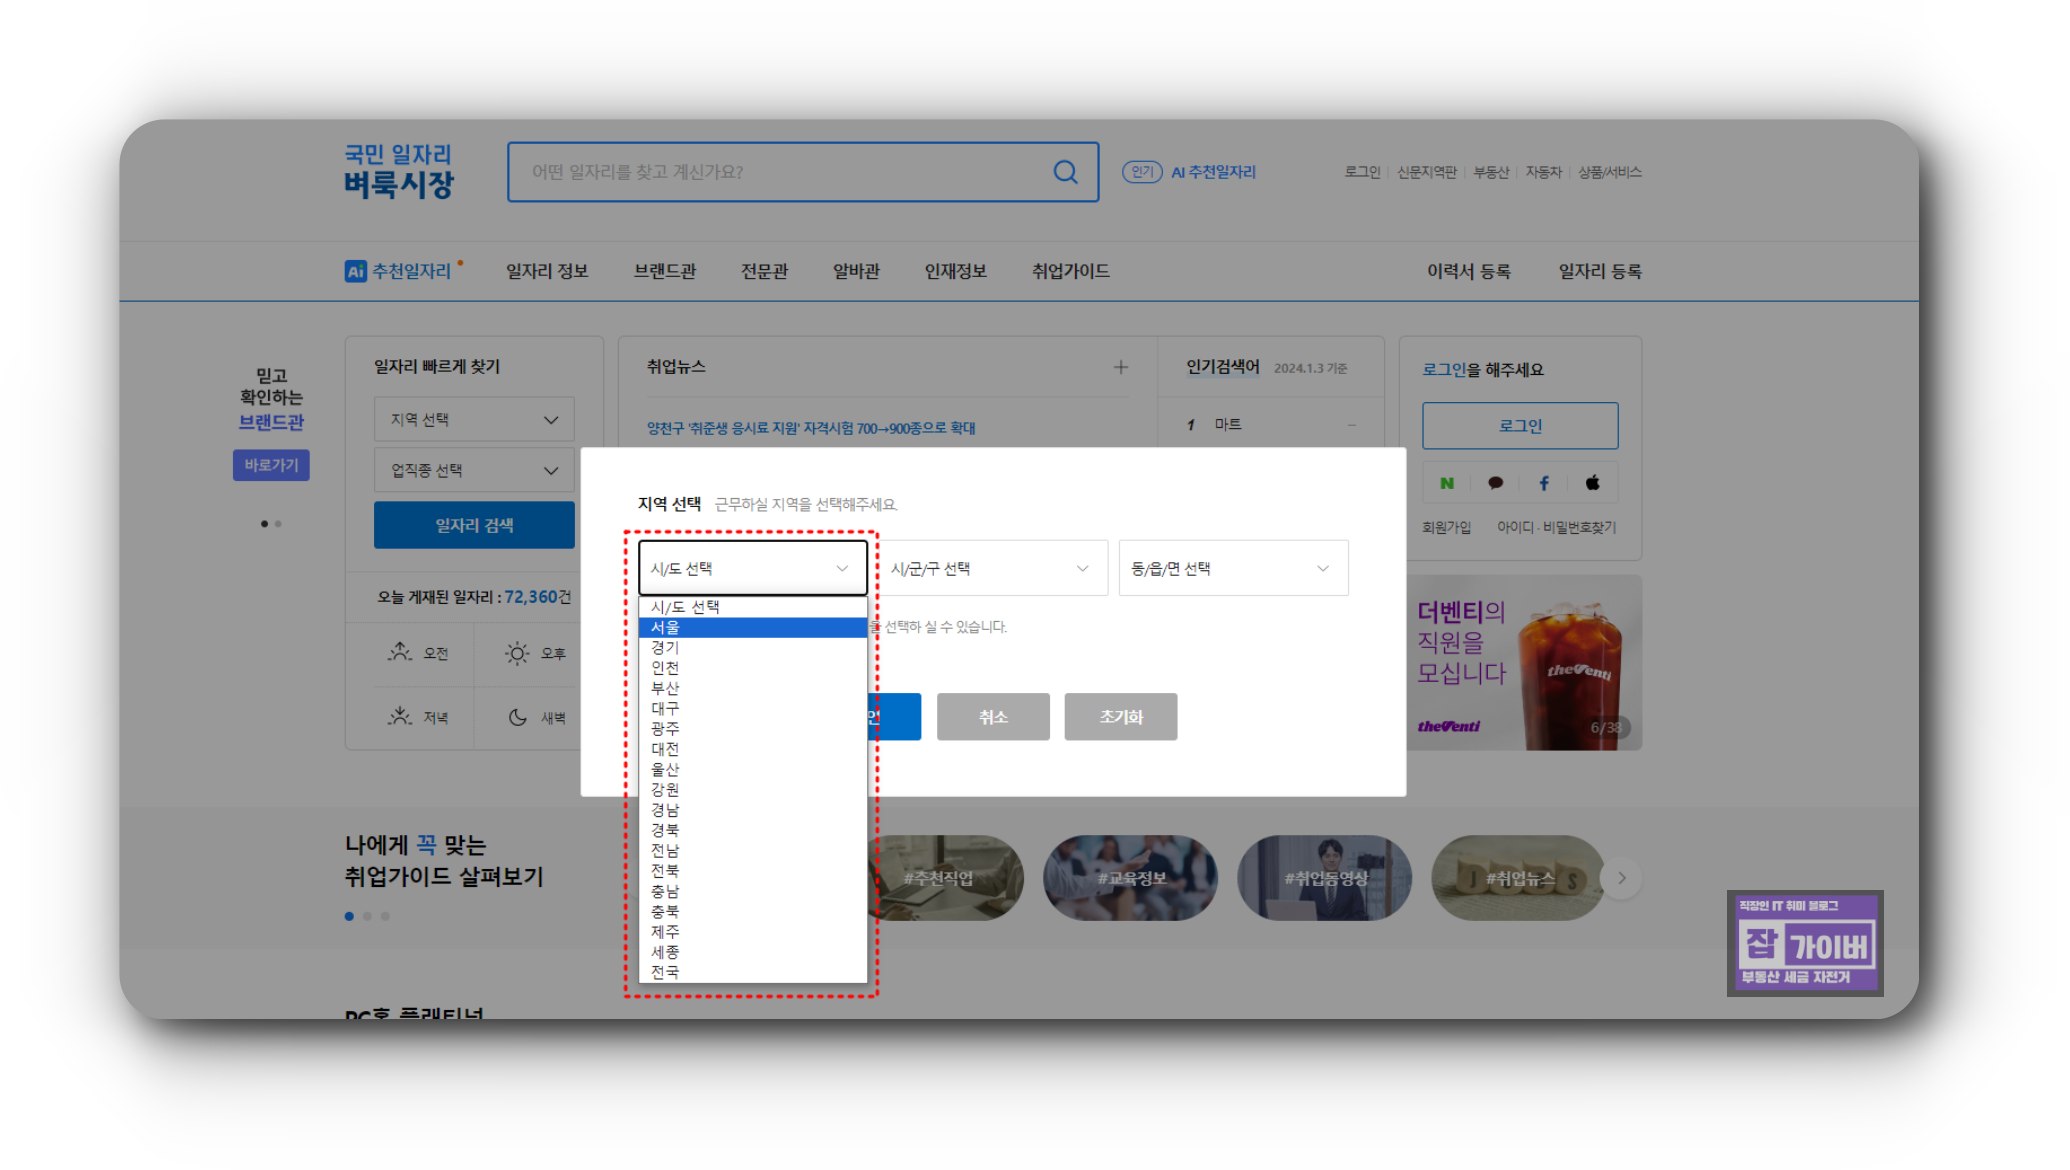This screenshot has height=1170, width=2070.
Task: Open the 시/군/구 선택 dropdown
Action: point(991,569)
